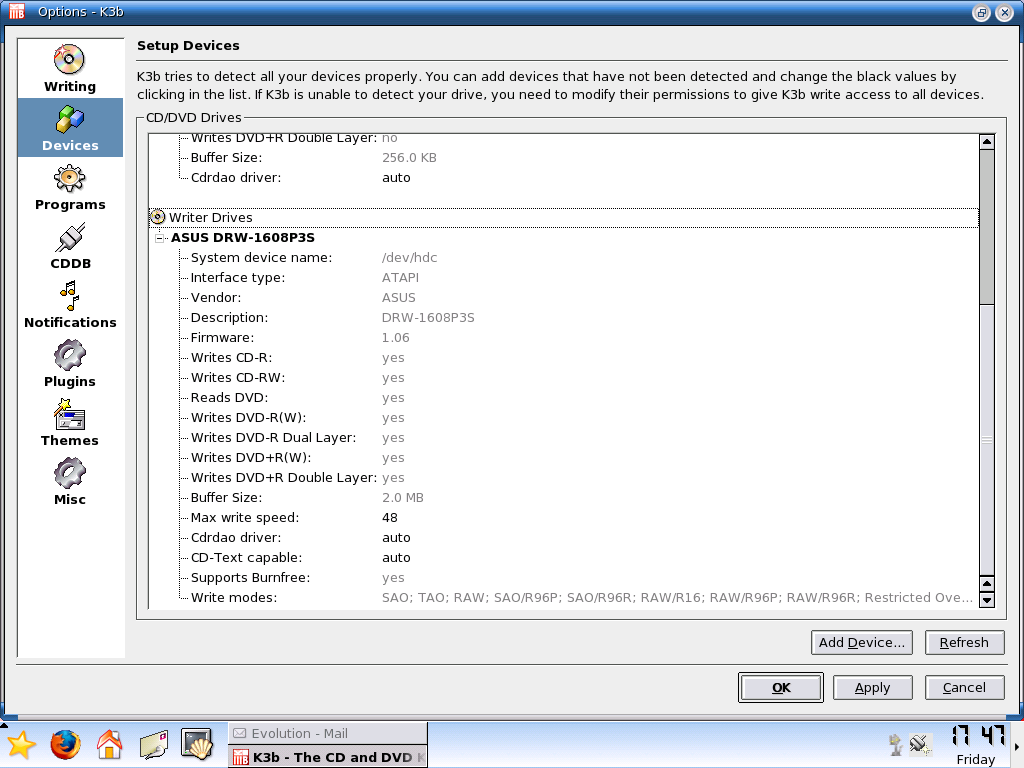The image size is (1024, 768).
Task: Open the CDDB settings section
Action: coord(70,246)
